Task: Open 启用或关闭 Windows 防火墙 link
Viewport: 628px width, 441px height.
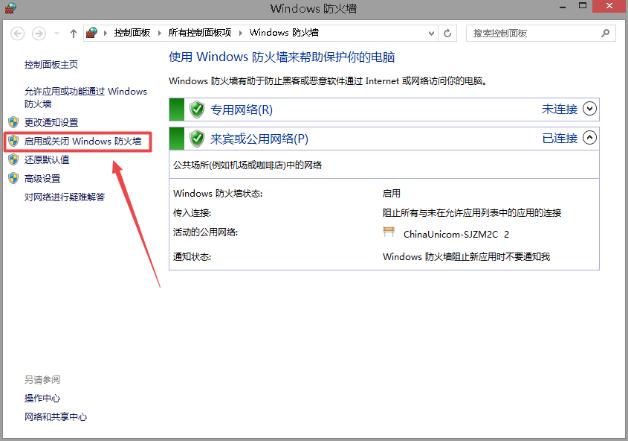Action: point(83,141)
